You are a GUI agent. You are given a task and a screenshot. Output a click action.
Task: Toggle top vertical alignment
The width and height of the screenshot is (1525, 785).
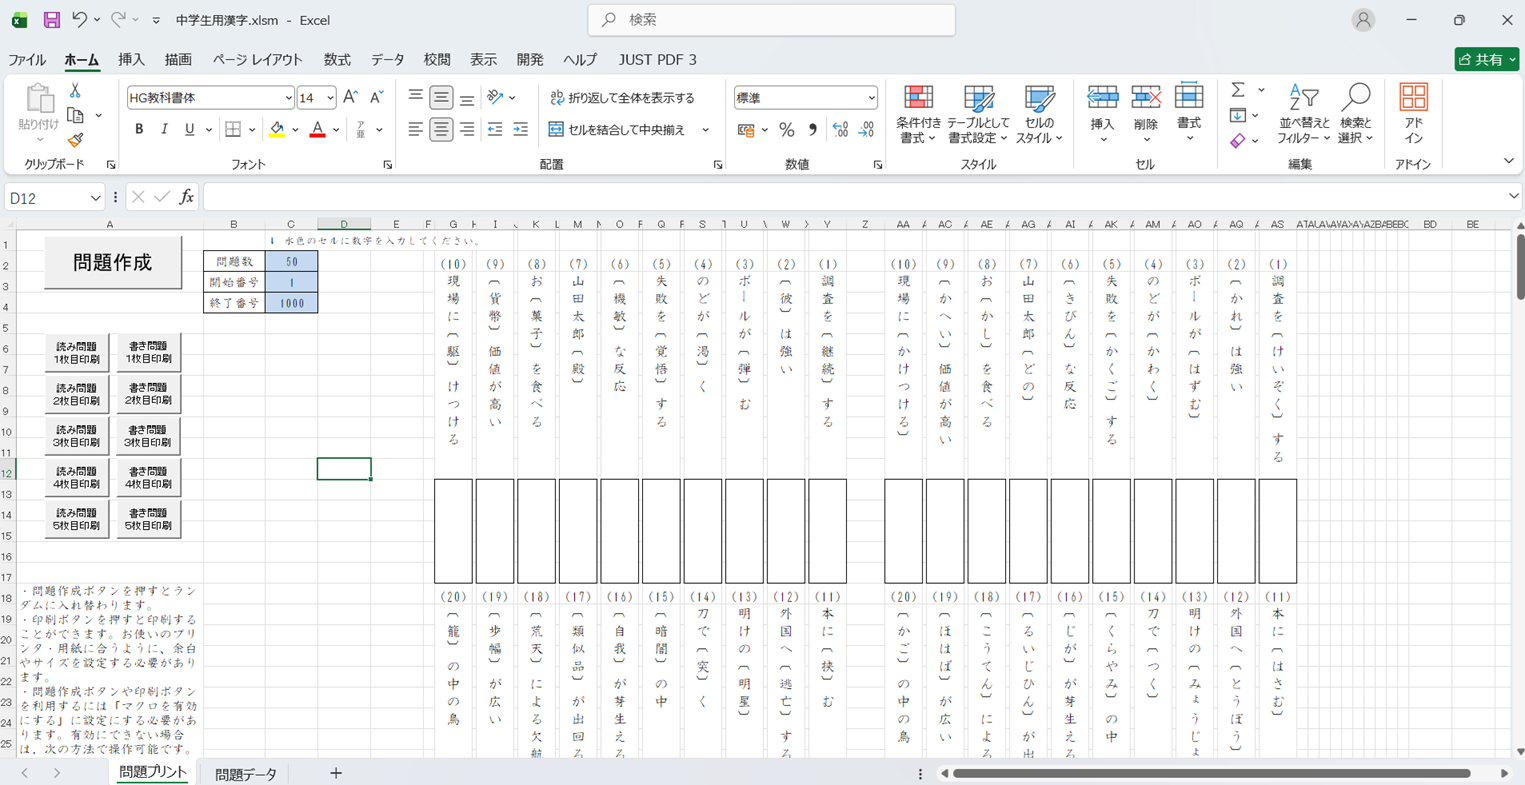416,97
